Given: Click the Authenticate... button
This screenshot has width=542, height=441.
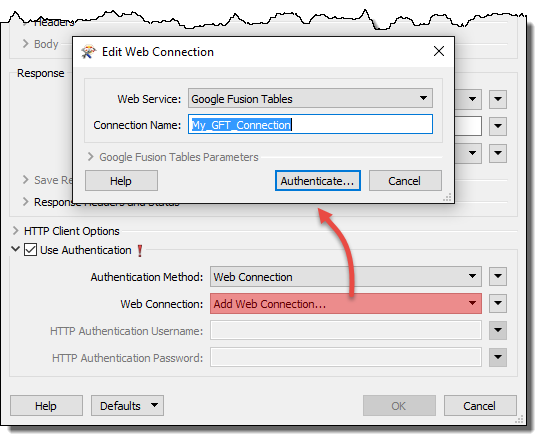Looking at the screenshot, I should pos(318,181).
